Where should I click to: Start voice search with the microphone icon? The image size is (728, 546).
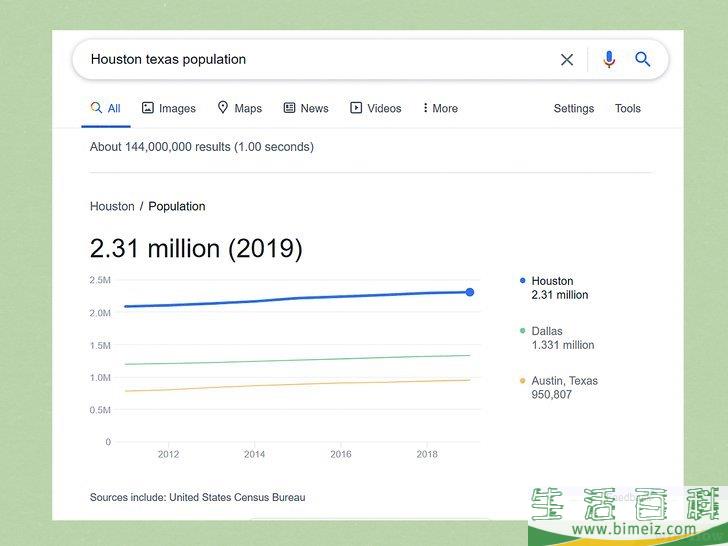click(609, 59)
